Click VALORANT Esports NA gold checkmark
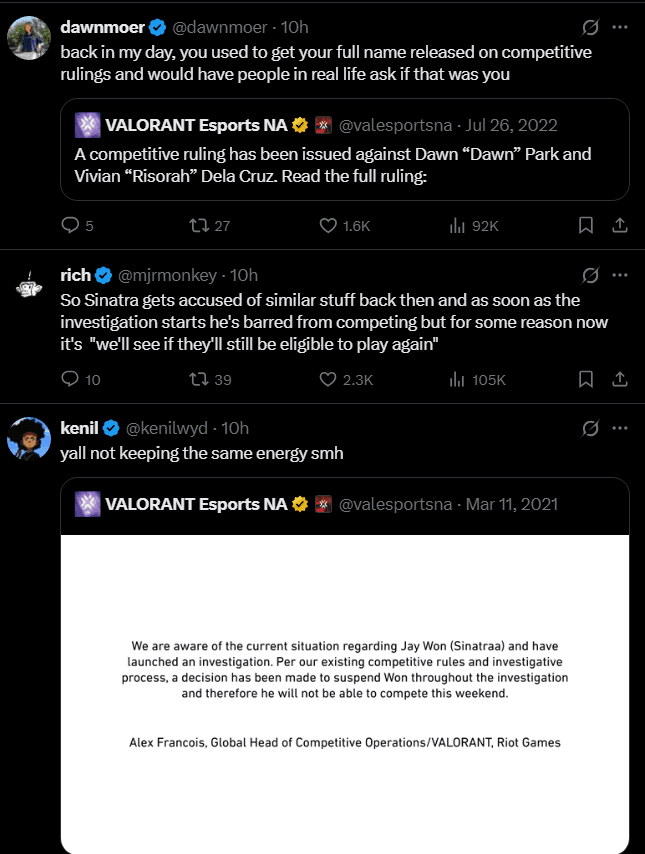This screenshot has height=854, width=645. click(298, 124)
